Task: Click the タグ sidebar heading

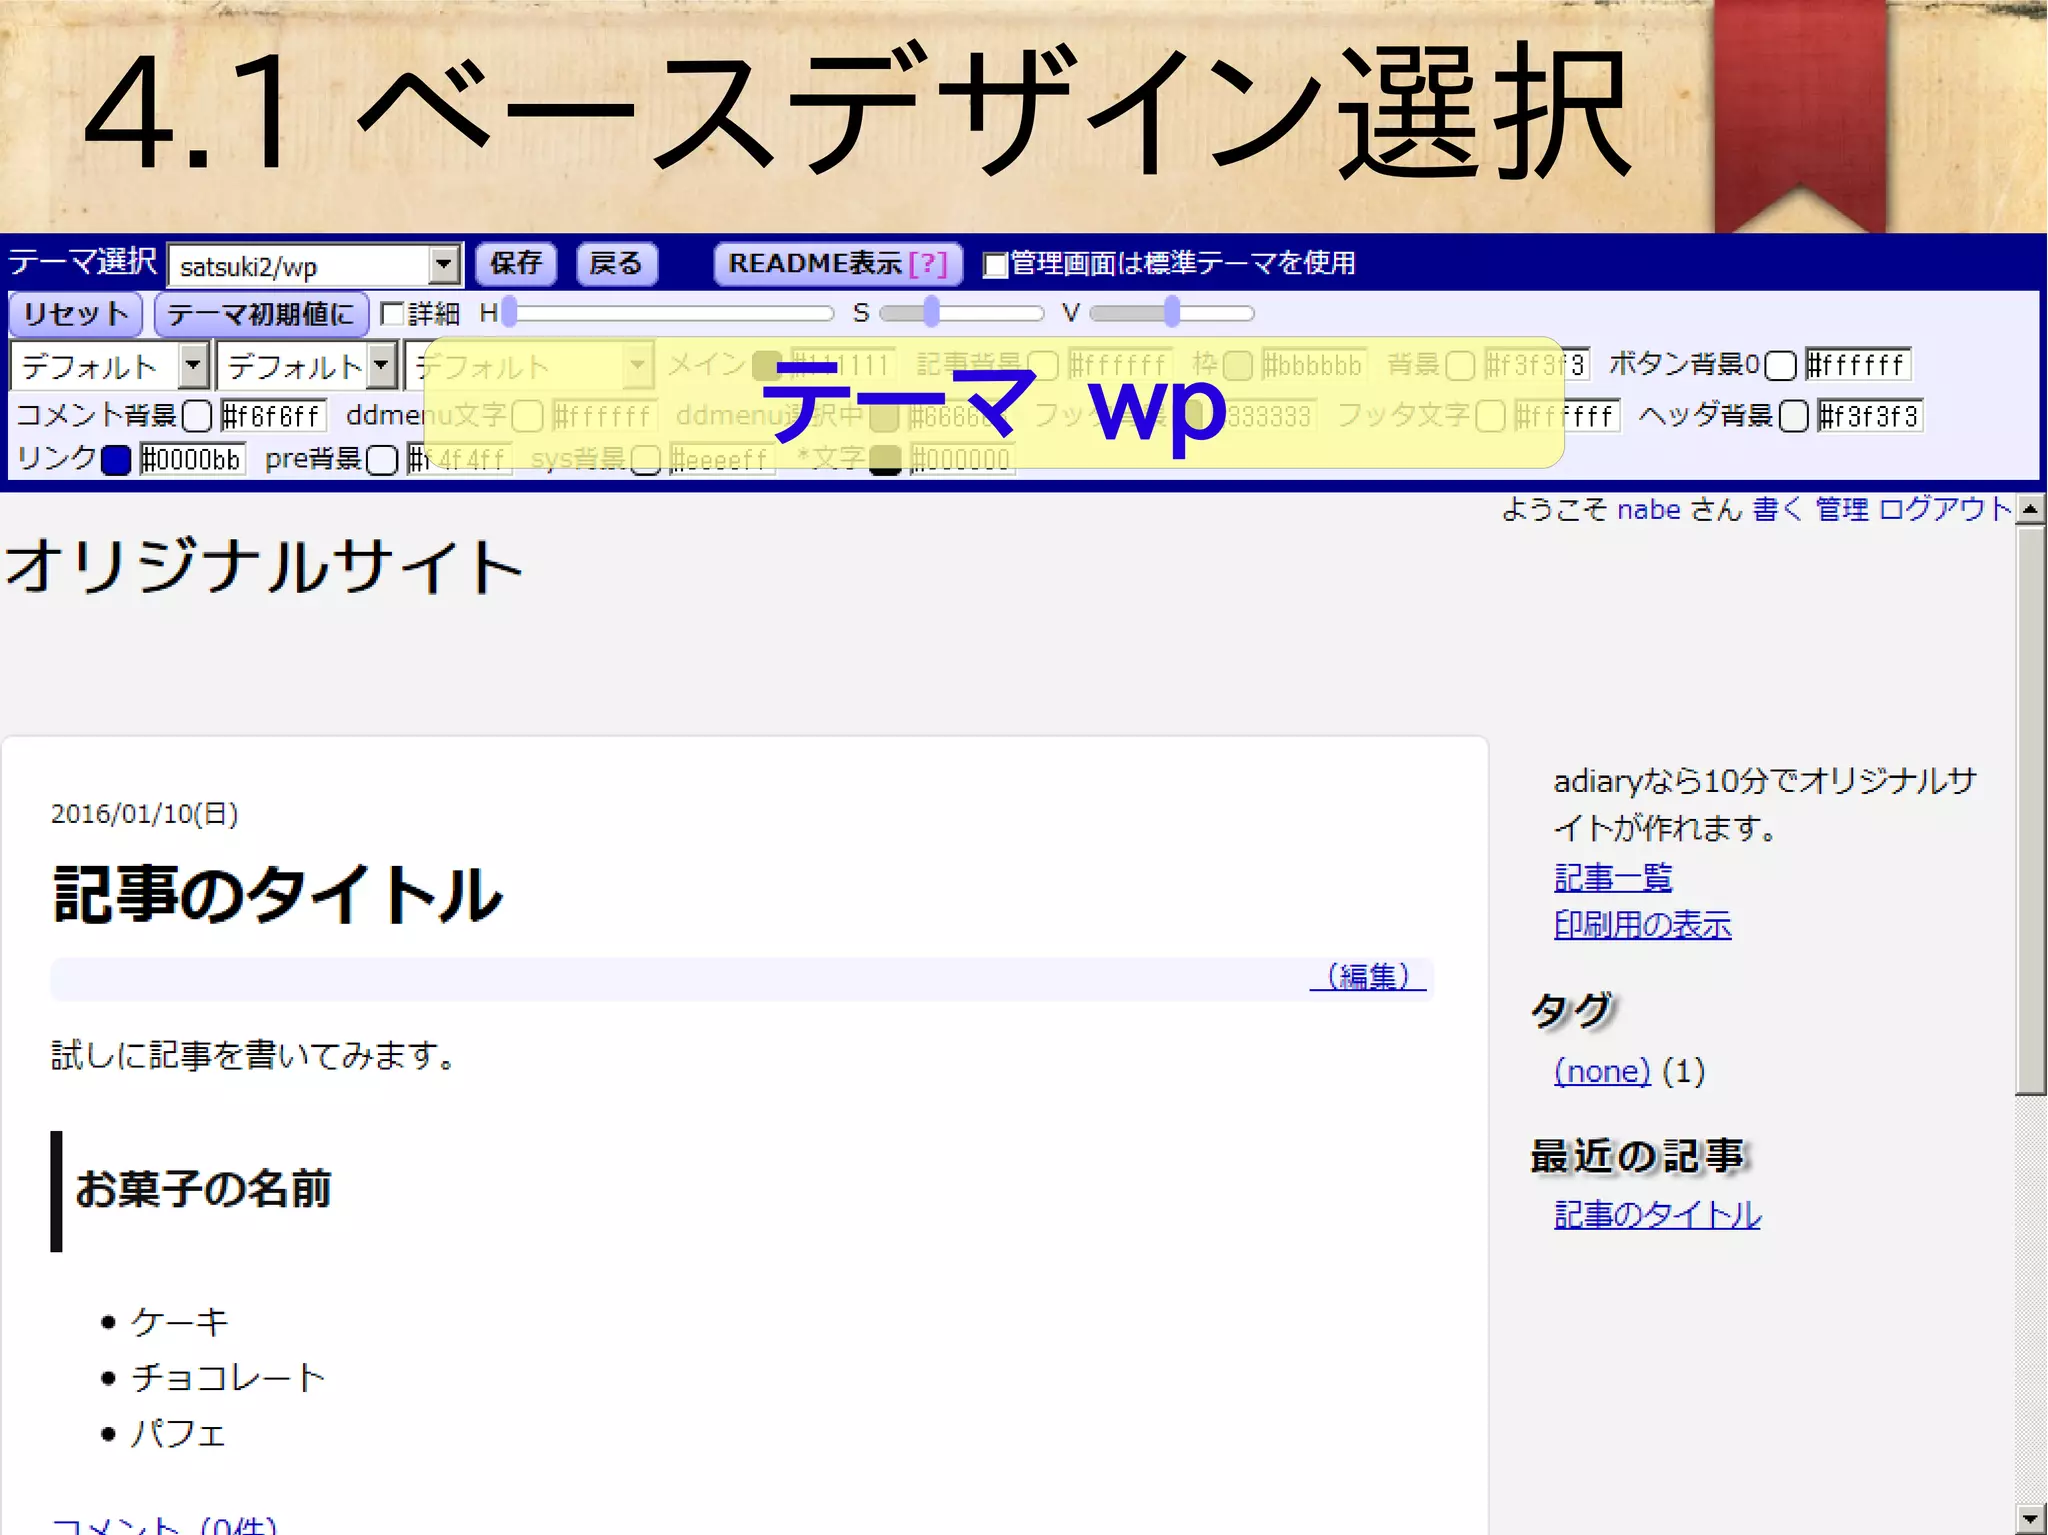Action: click(x=1573, y=1010)
